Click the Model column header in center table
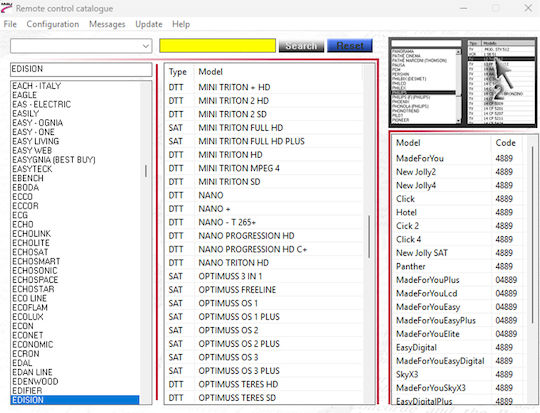Image resolution: width=540 pixels, height=413 pixels. [x=210, y=72]
